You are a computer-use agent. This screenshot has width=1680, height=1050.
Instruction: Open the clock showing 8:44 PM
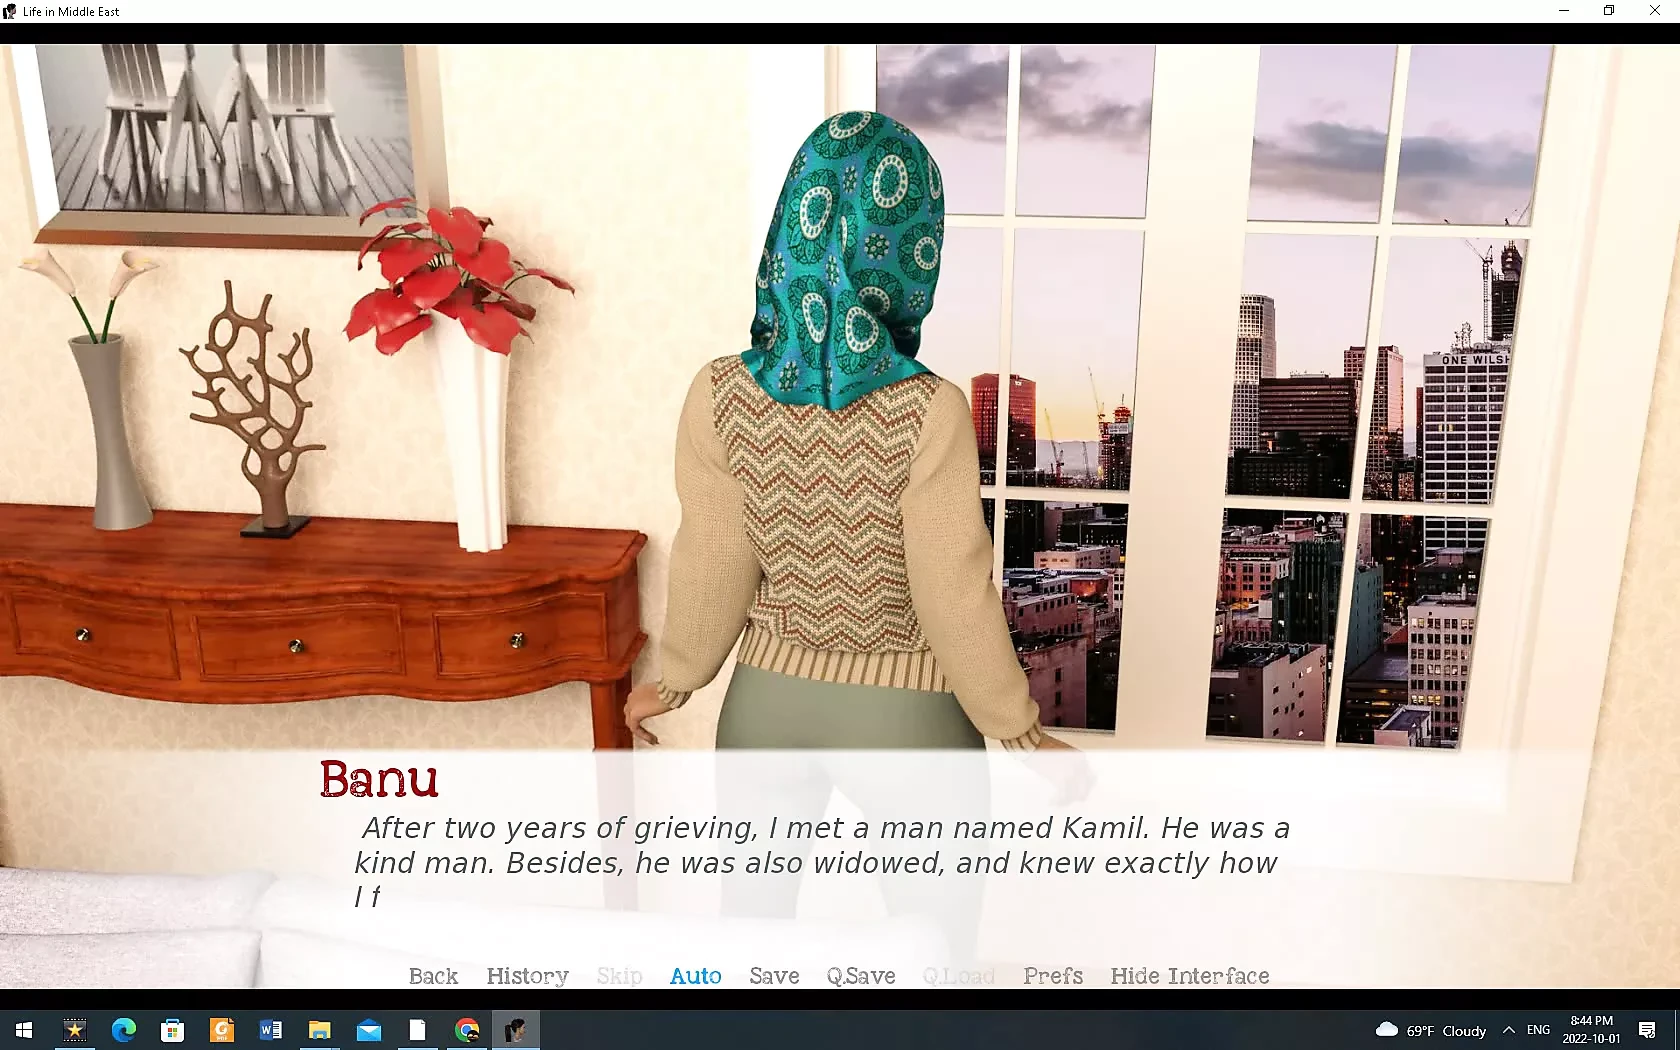(1591, 1030)
